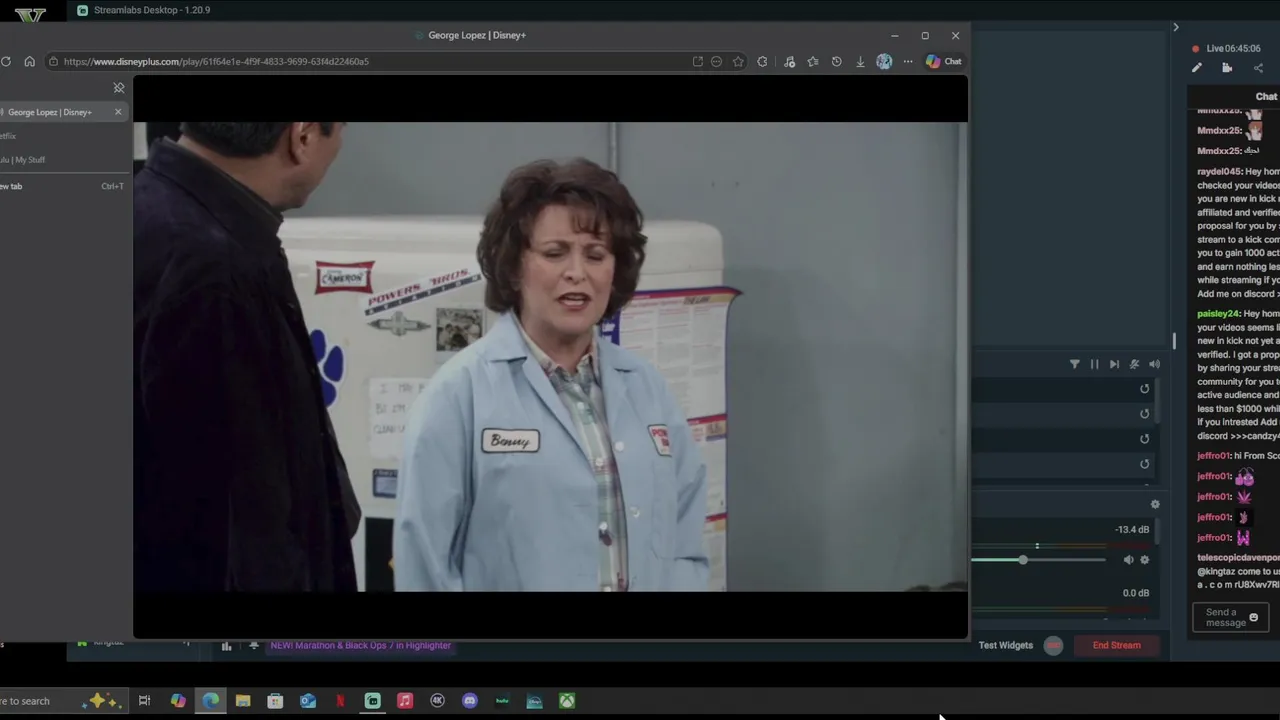The height and width of the screenshot is (720, 1280).
Task: Open chat emoji picker
Action: pyautogui.click(x=1254, y=618)
